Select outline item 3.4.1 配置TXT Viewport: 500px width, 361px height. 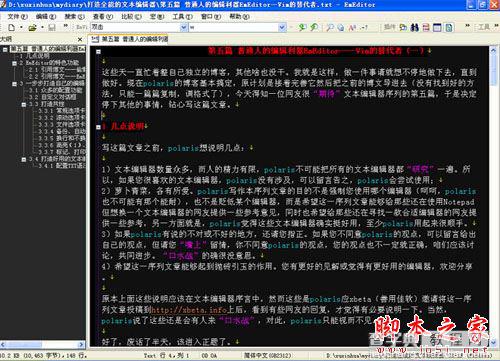point(62,166)
